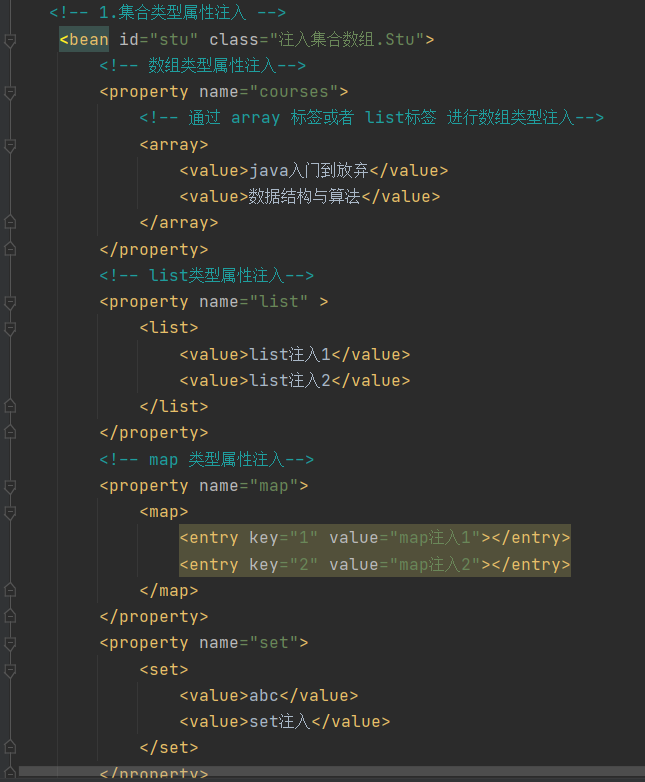The height and width of the screenshot is (782, 645).
Task: Click the value "数据结构与算法"
Action: 305,196
